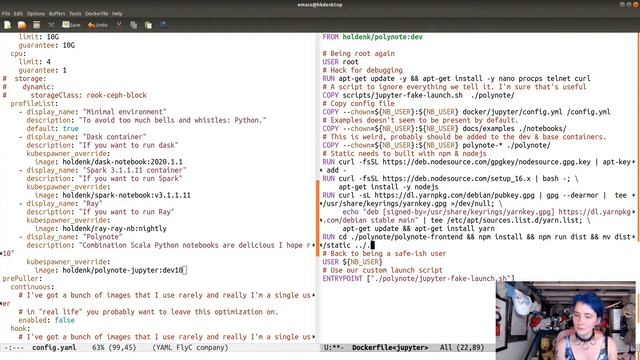The image size is (640, 360).
Task: Click the 'npm install && npm run dist' line
Action: coord(476,237)
